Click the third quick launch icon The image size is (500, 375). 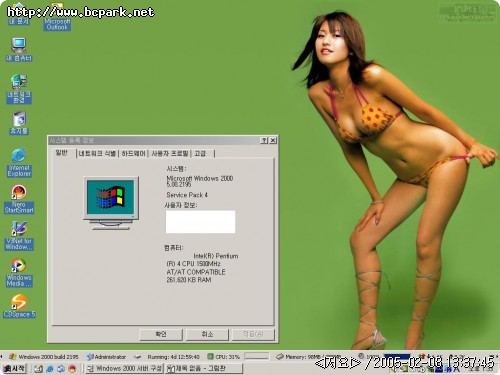tap(61, 369)
